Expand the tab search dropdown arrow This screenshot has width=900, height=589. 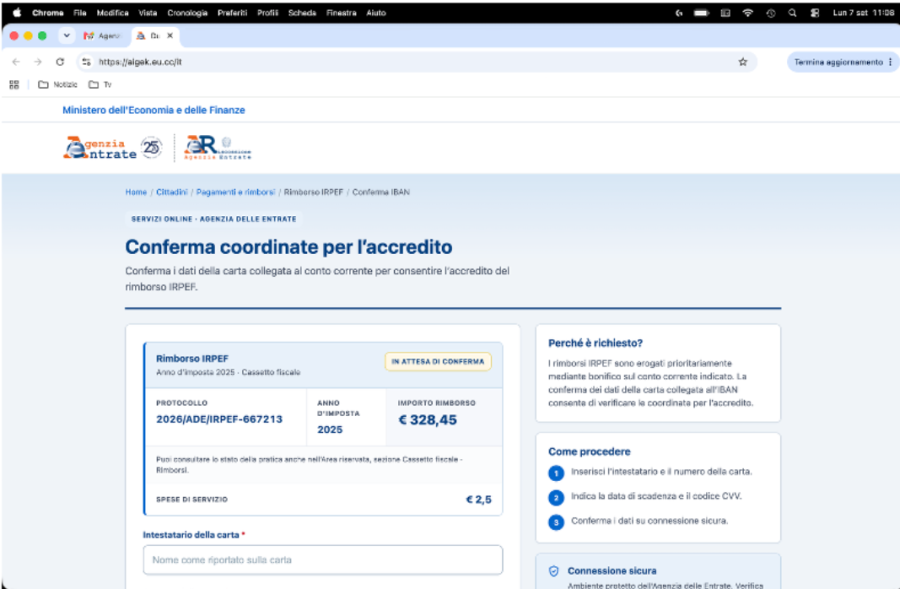pyautogui.click(x=67, y=36)
